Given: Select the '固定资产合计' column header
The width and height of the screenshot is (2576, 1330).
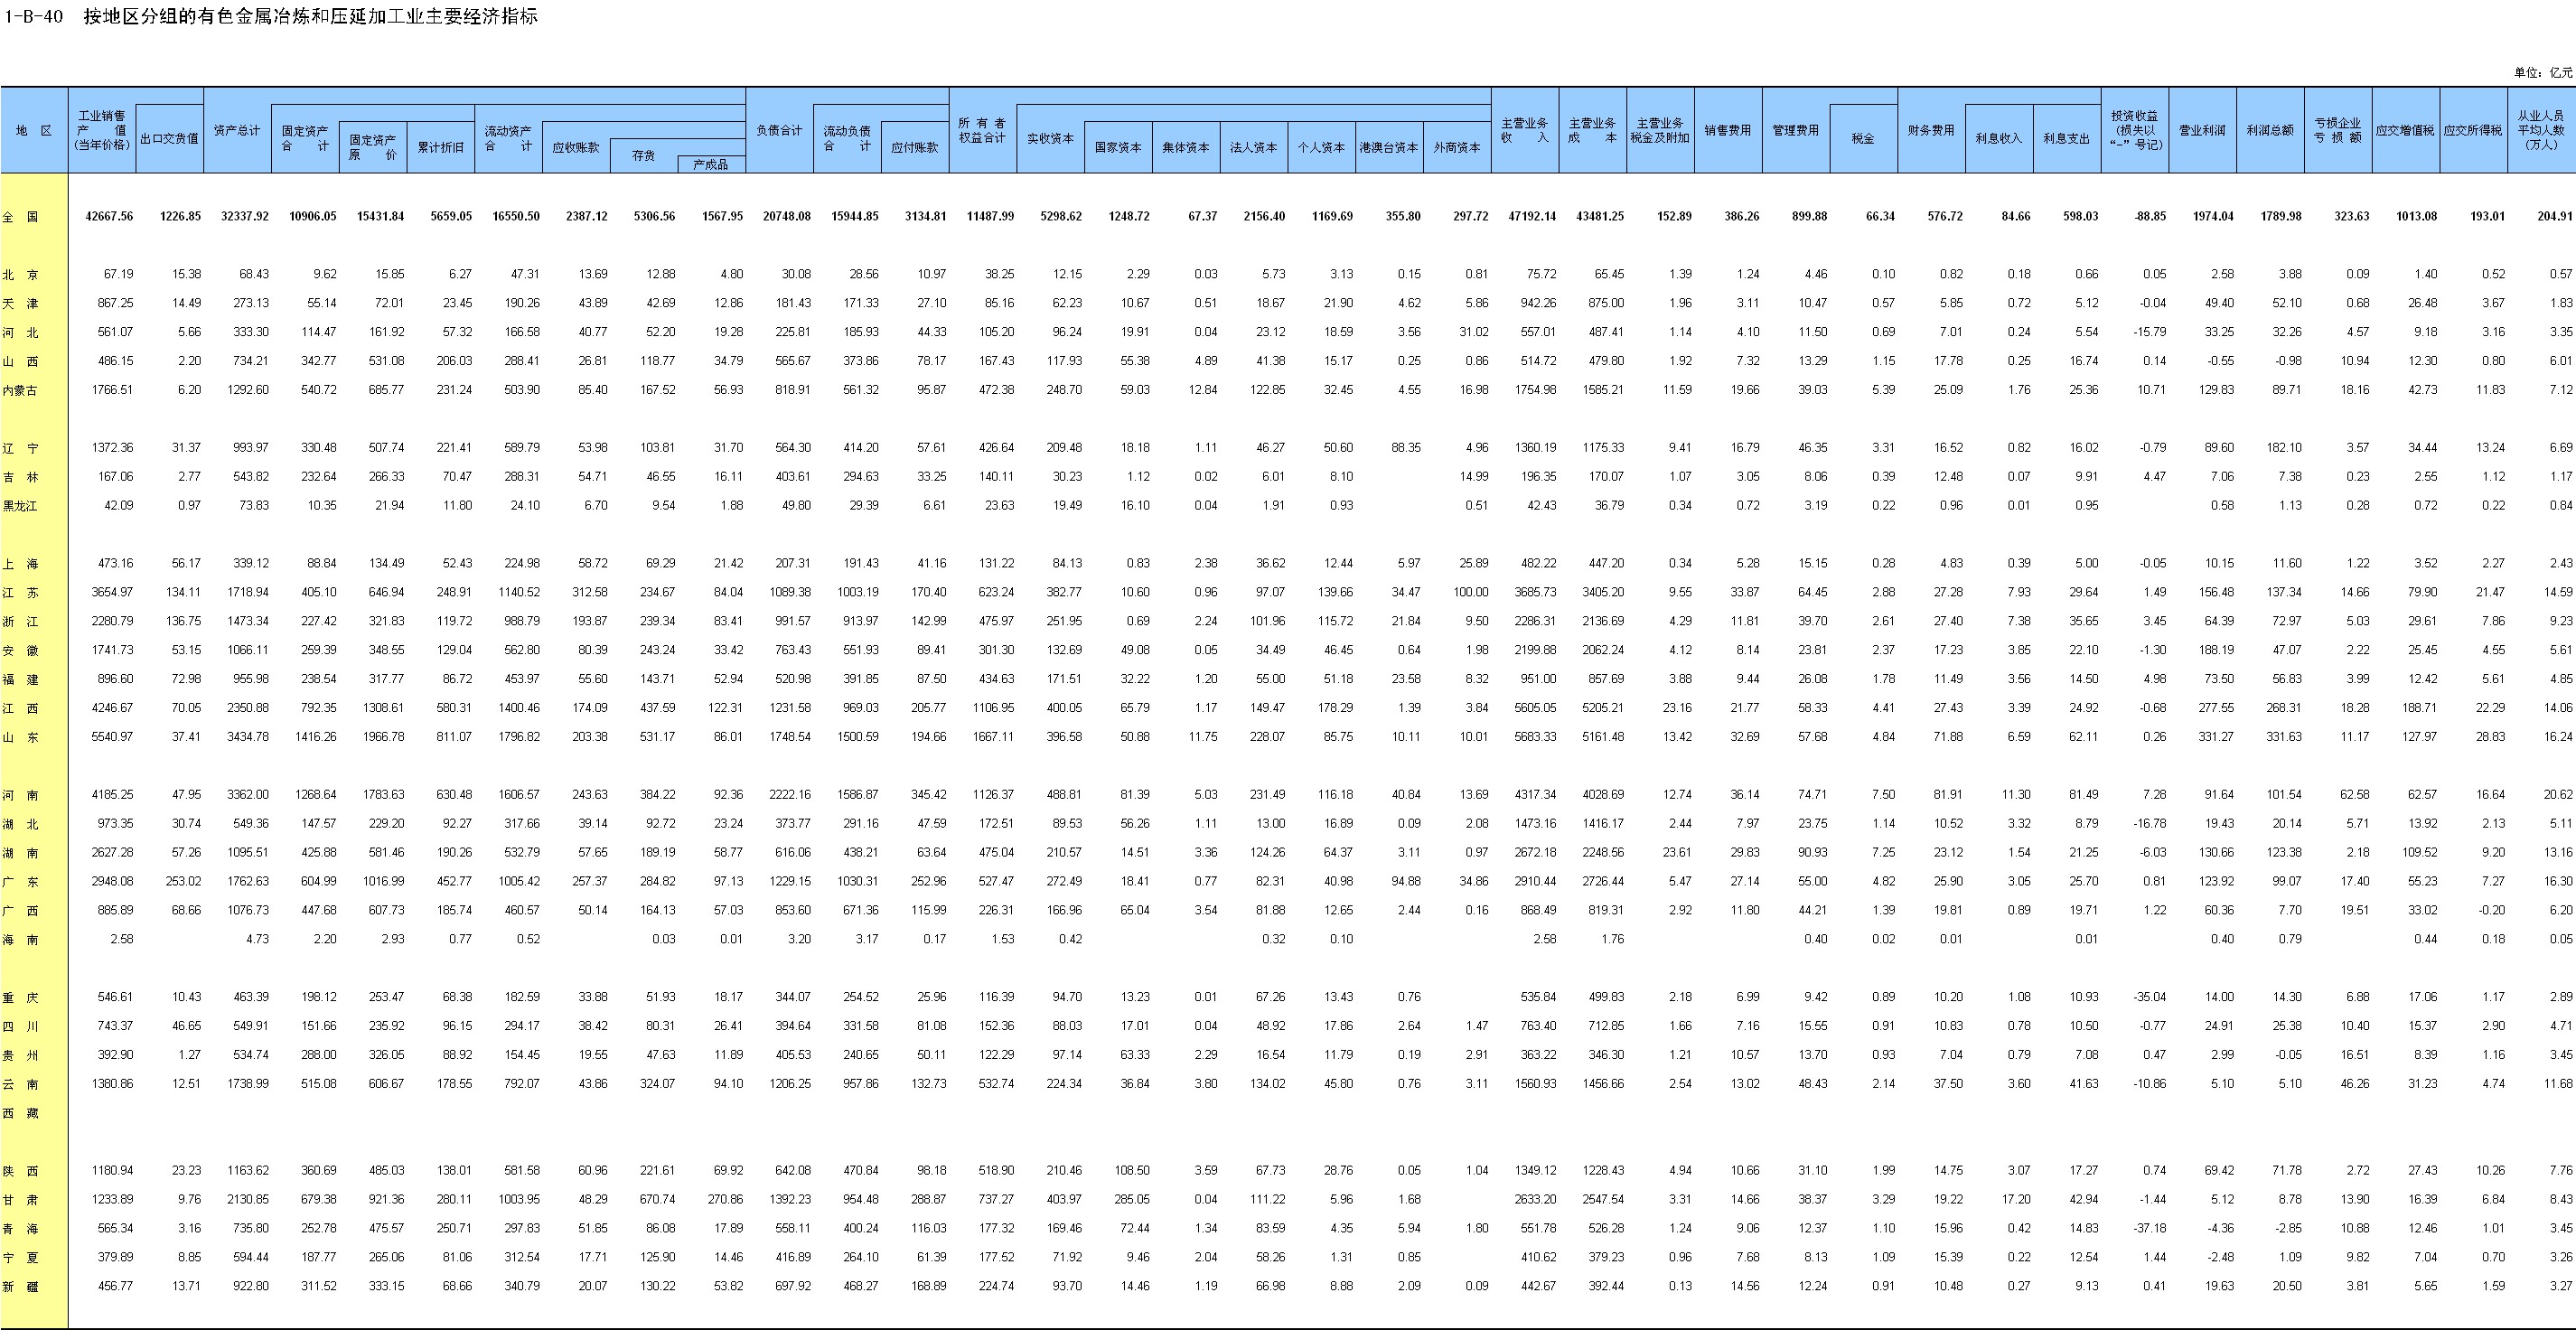Looking at the screenshot, I should (x=305, y=139).
